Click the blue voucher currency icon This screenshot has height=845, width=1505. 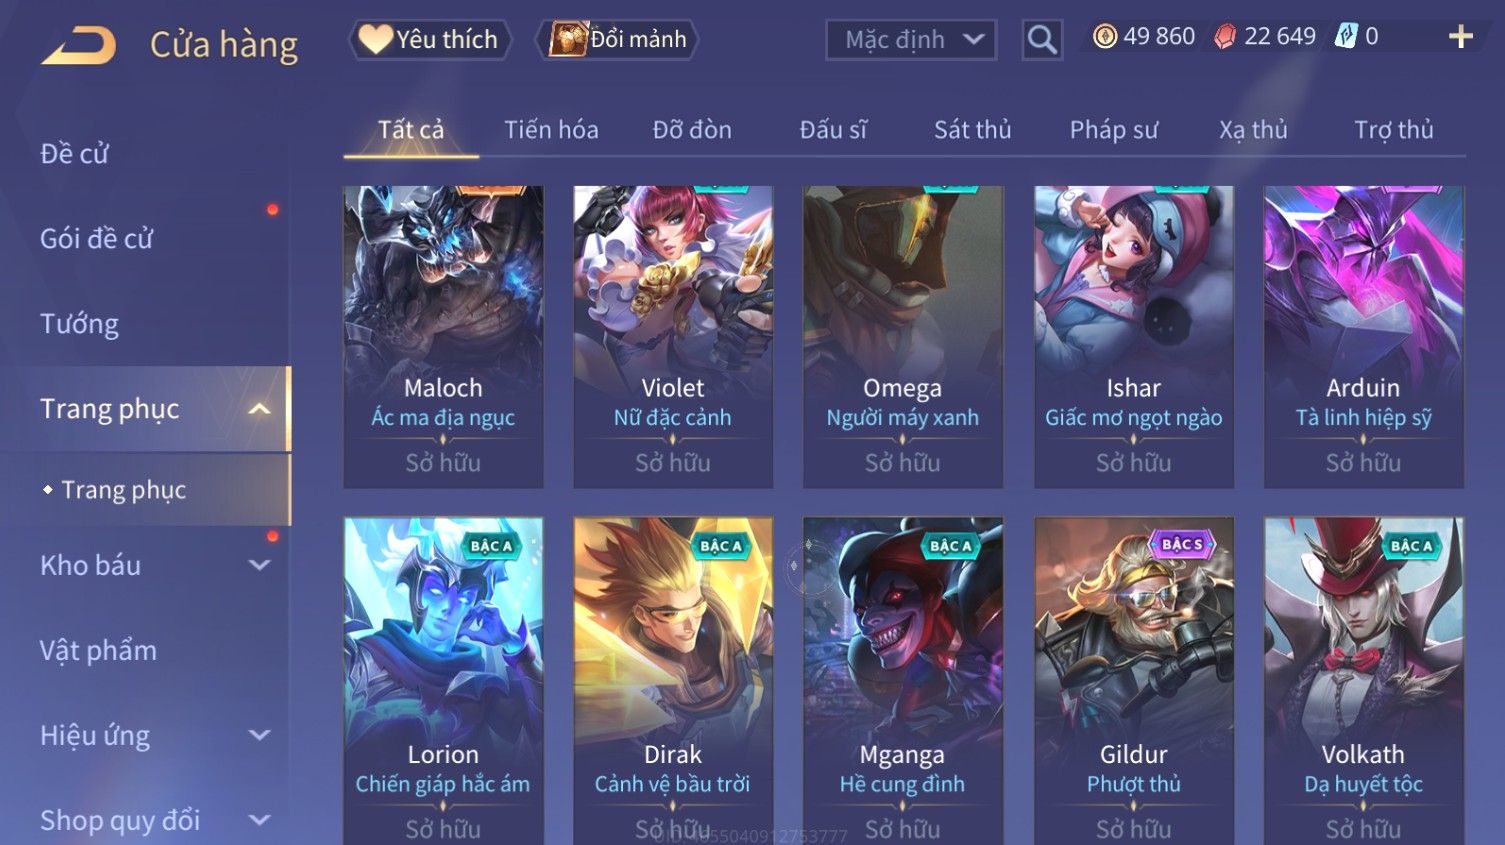pyautogui.click(x=1346, y=37)
